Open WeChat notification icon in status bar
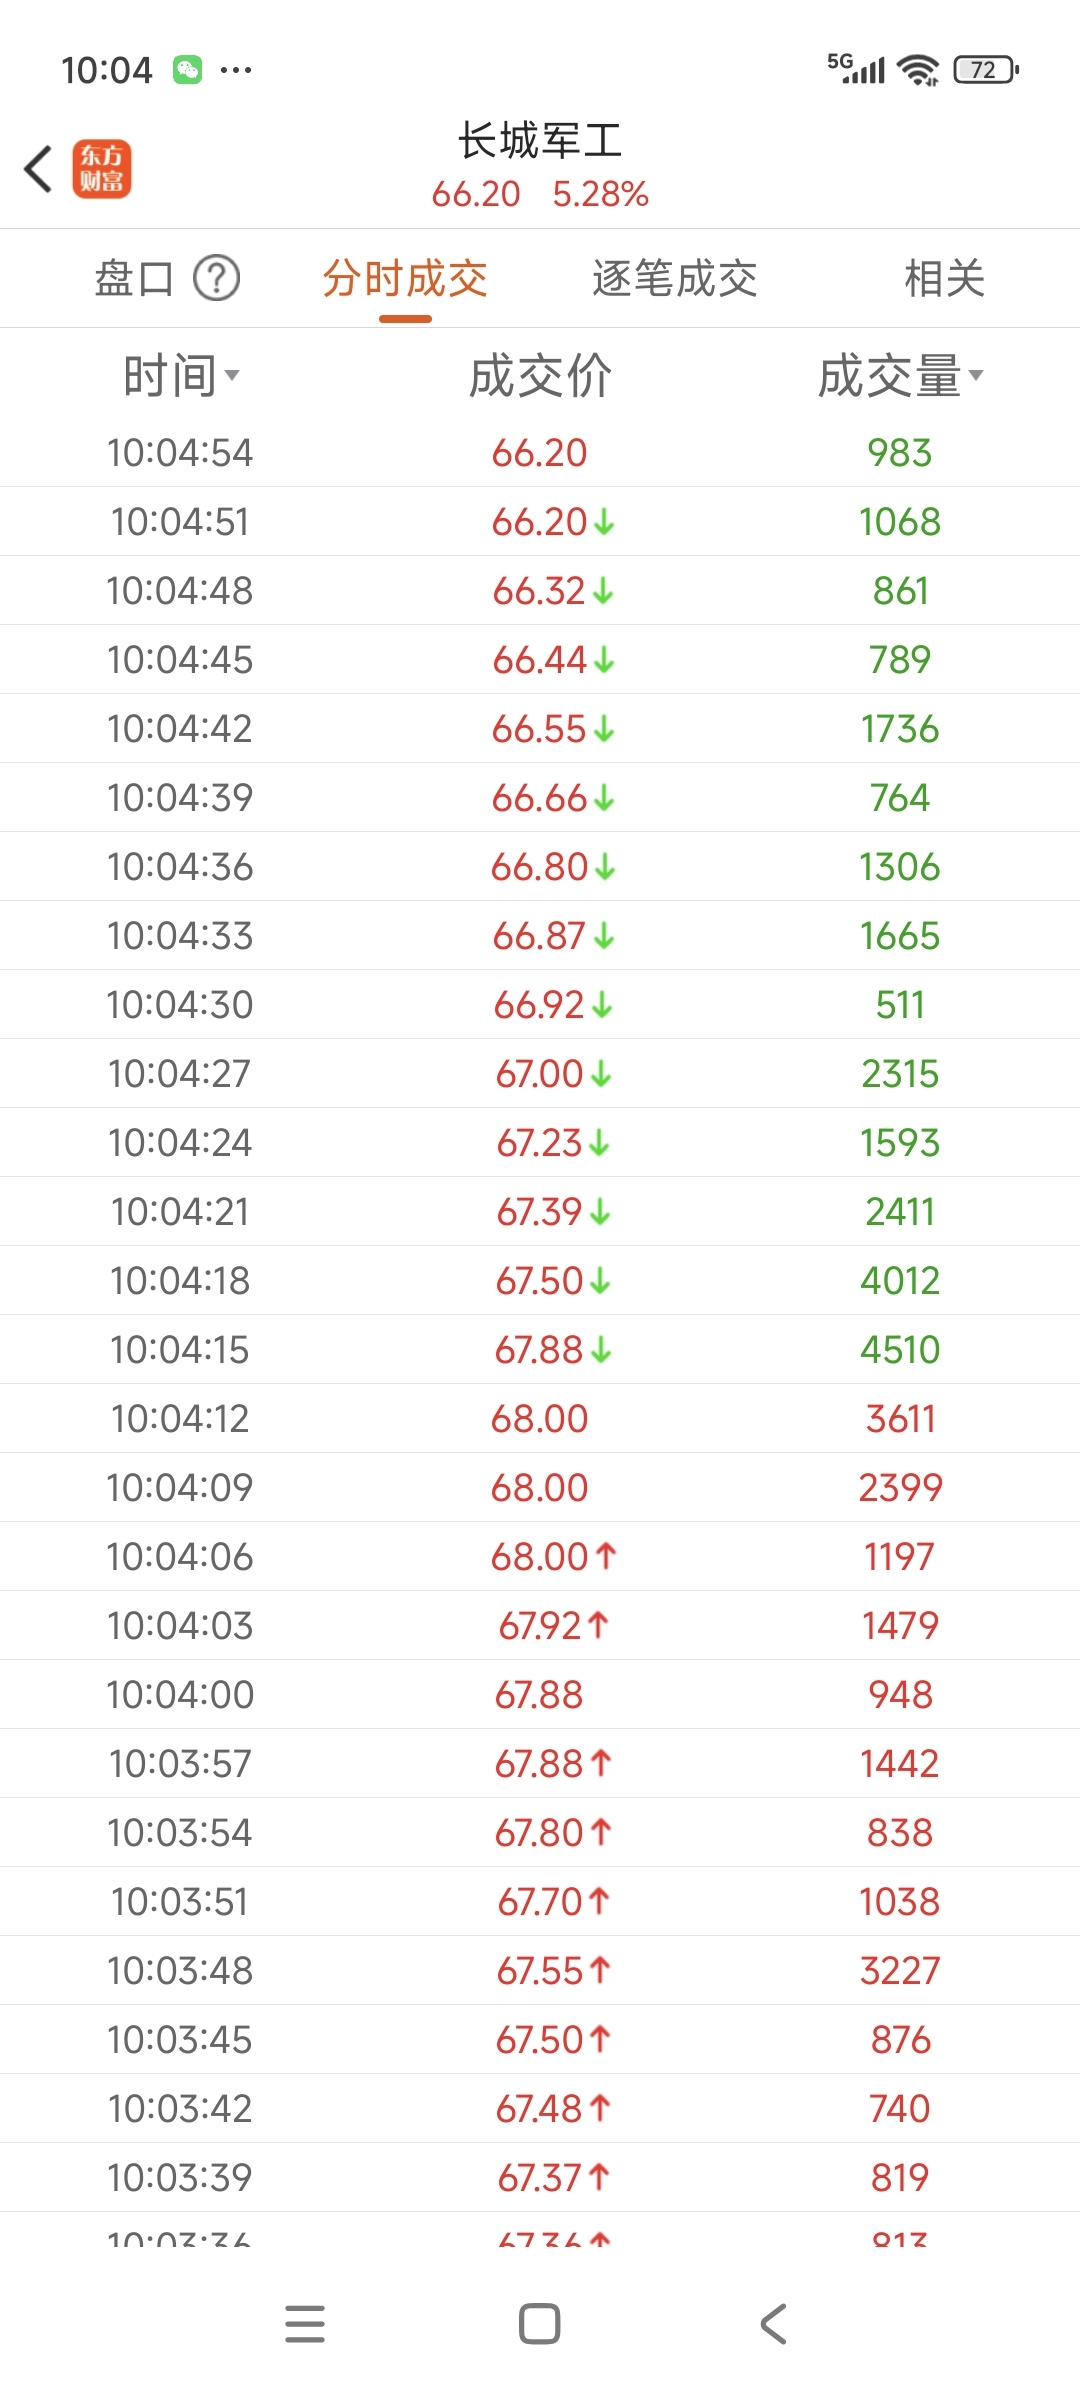 point(187,69)
